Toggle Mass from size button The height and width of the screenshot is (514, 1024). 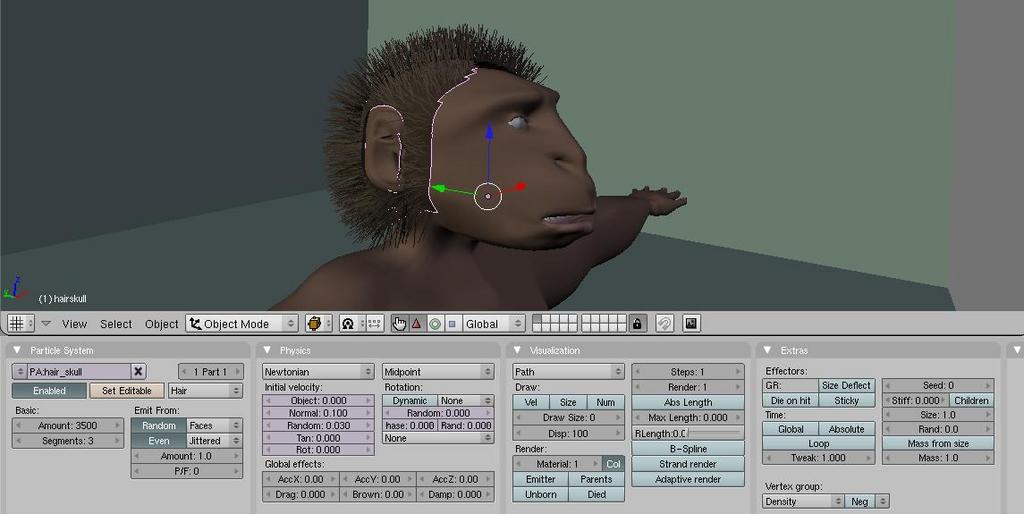938,443
